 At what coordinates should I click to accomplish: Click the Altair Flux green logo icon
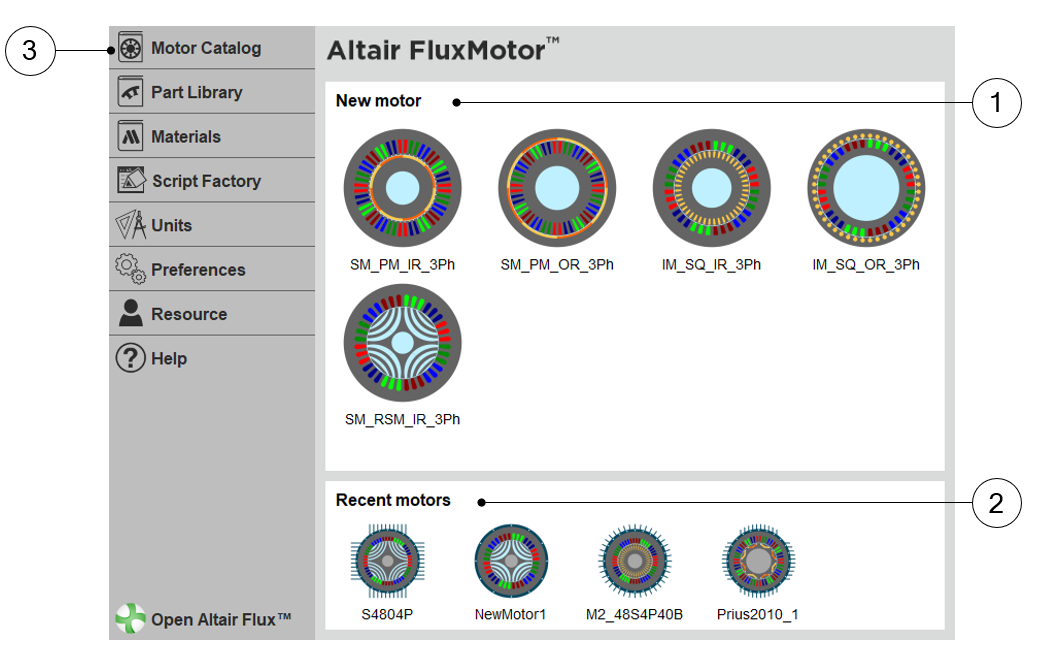click(x=130, y=619)
